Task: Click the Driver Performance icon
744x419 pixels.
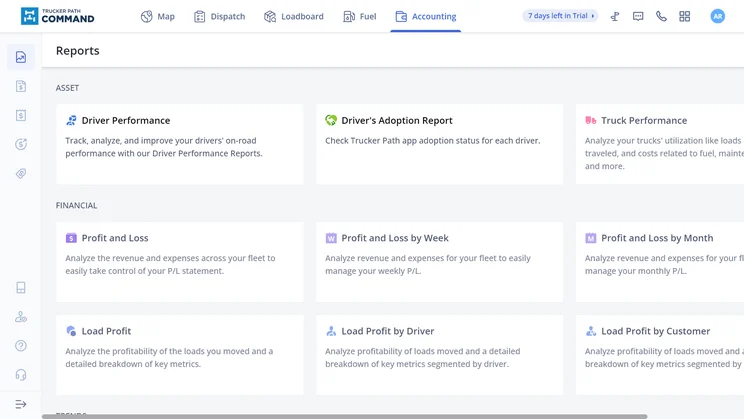Action: pos(71,121)
